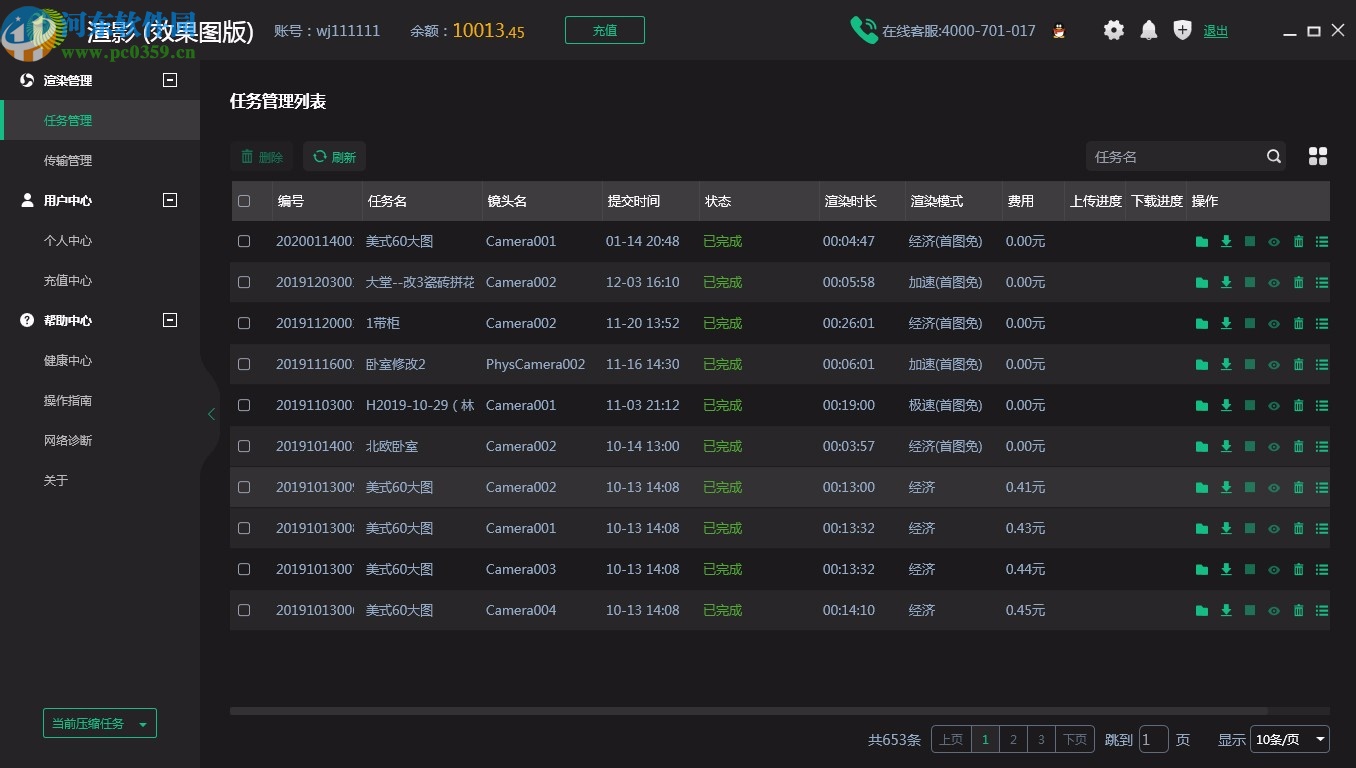The width and height of the screenshot is (1356, 768).
Task: Stop the 卧室修改2 render task
Action: tap(1250, 365)
